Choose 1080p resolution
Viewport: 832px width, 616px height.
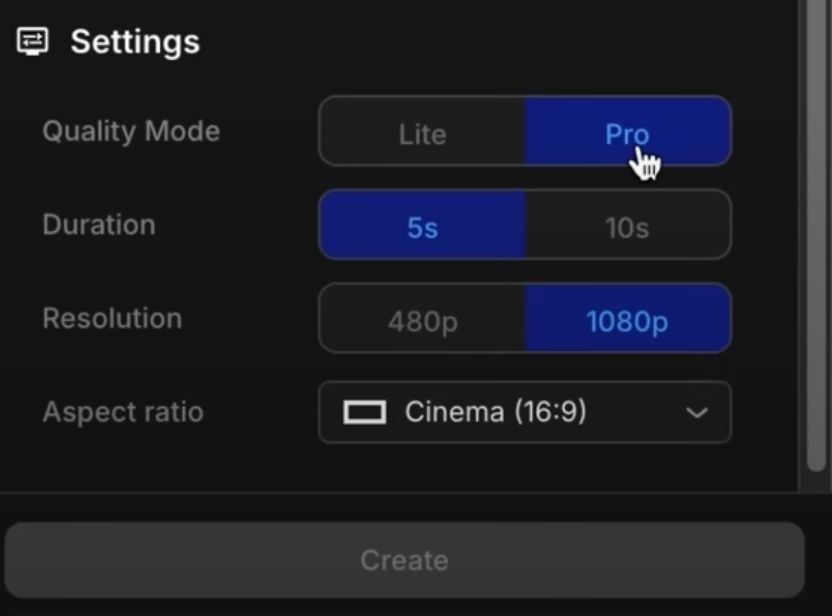pos(627,320)
